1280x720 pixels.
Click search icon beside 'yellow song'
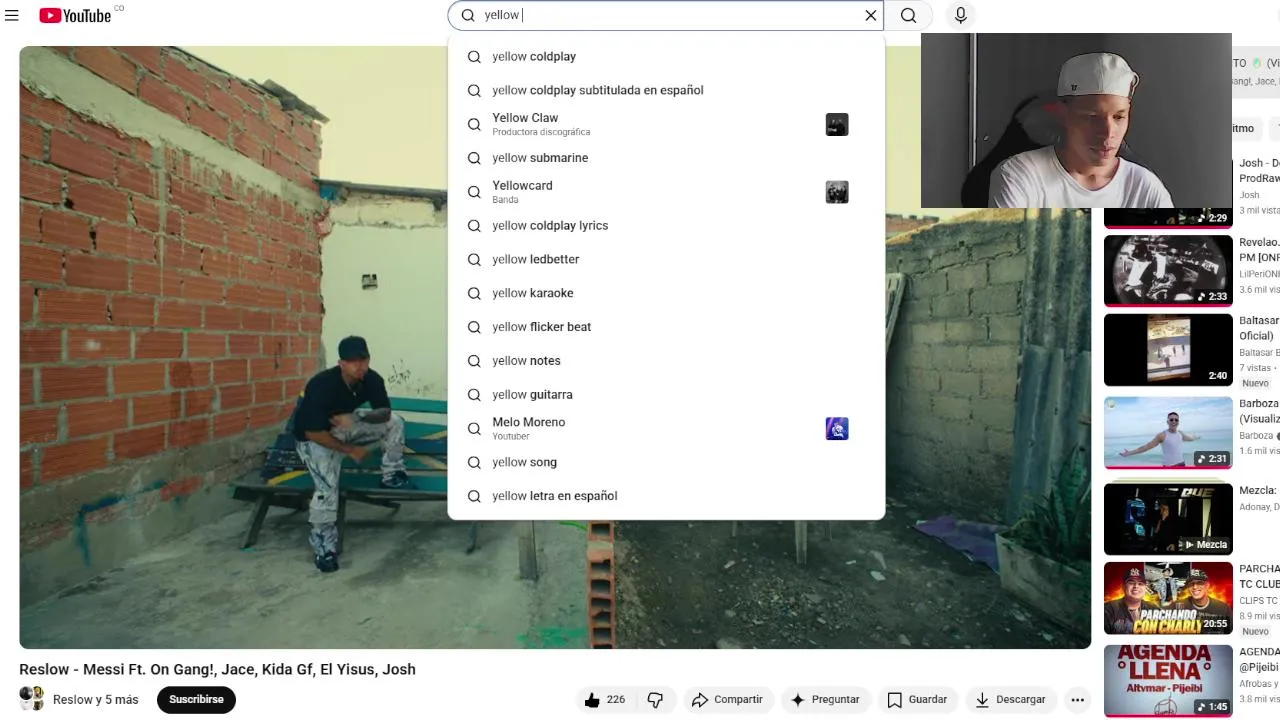474,462
